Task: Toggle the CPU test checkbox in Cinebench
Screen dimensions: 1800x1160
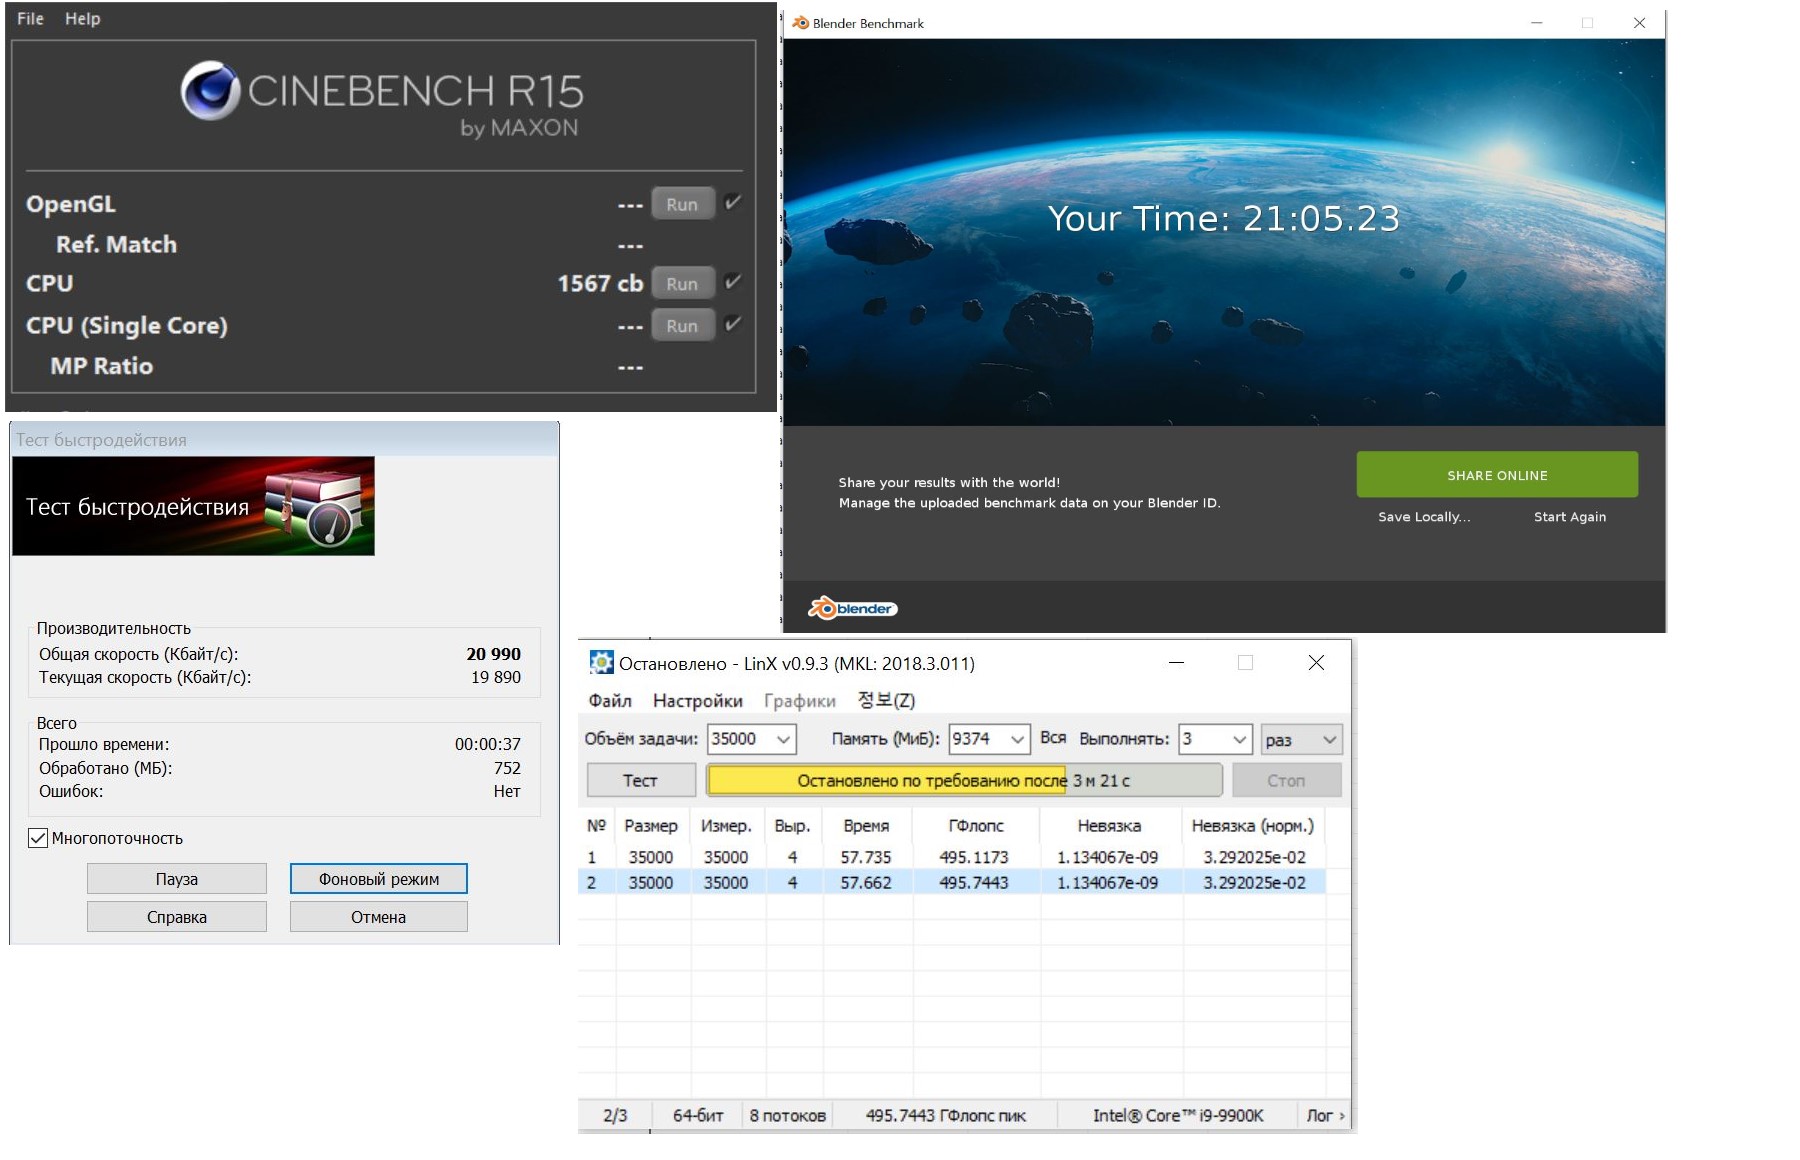Action: [x=733, y=282]
